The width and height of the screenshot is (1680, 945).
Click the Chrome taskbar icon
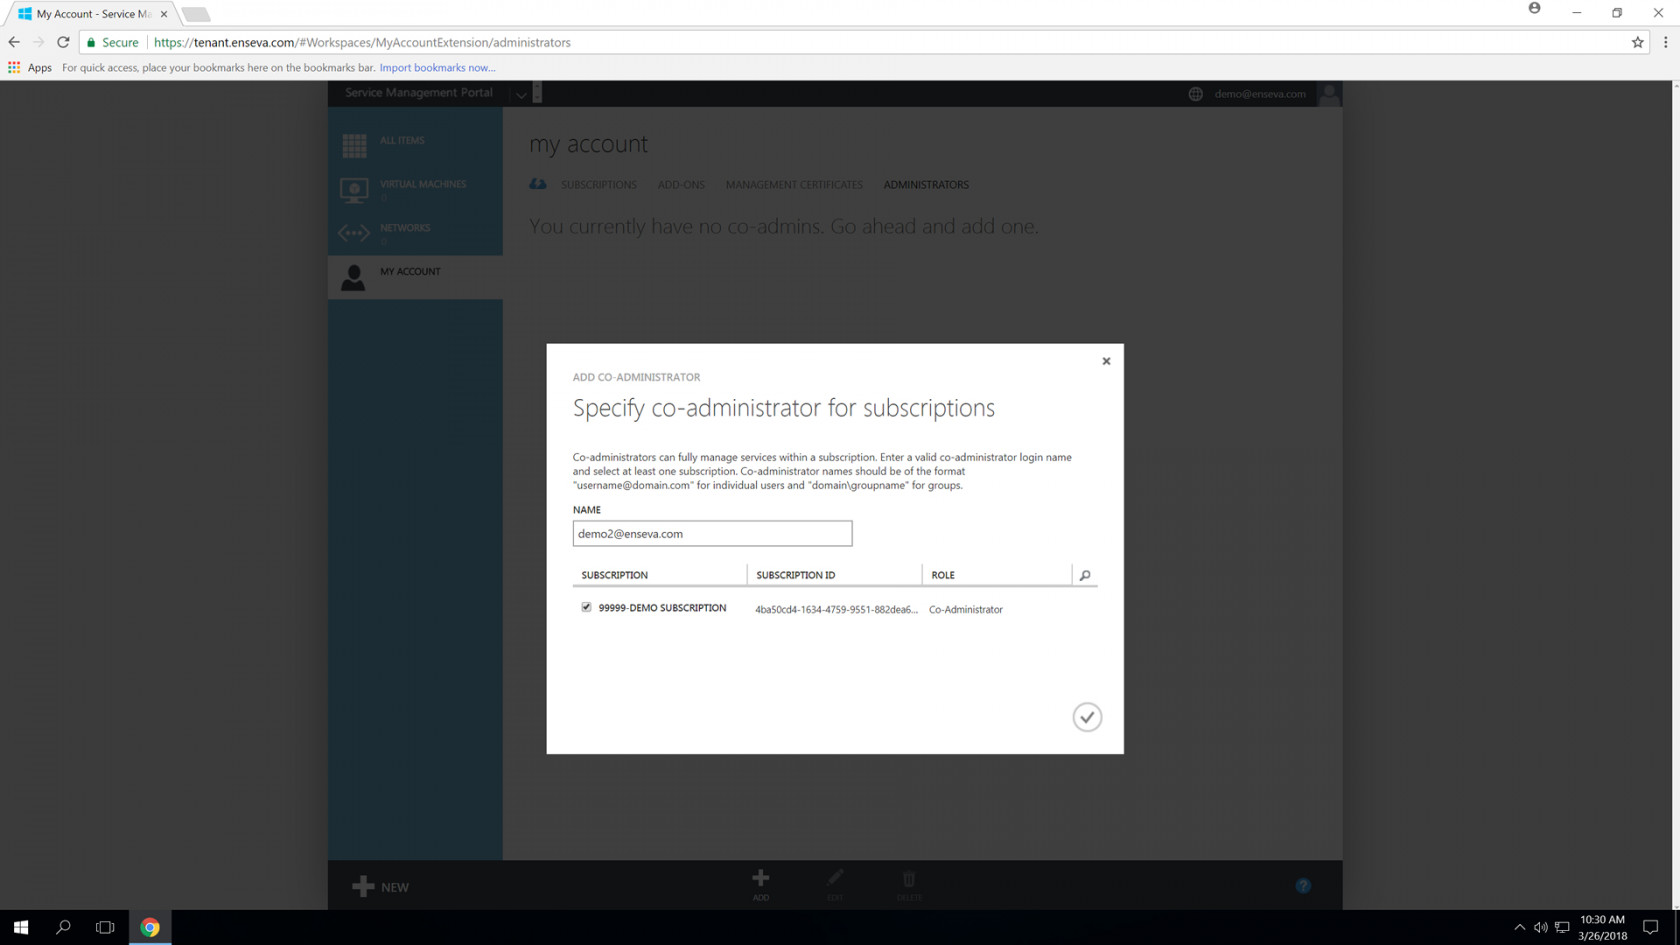tap(150, 927)
